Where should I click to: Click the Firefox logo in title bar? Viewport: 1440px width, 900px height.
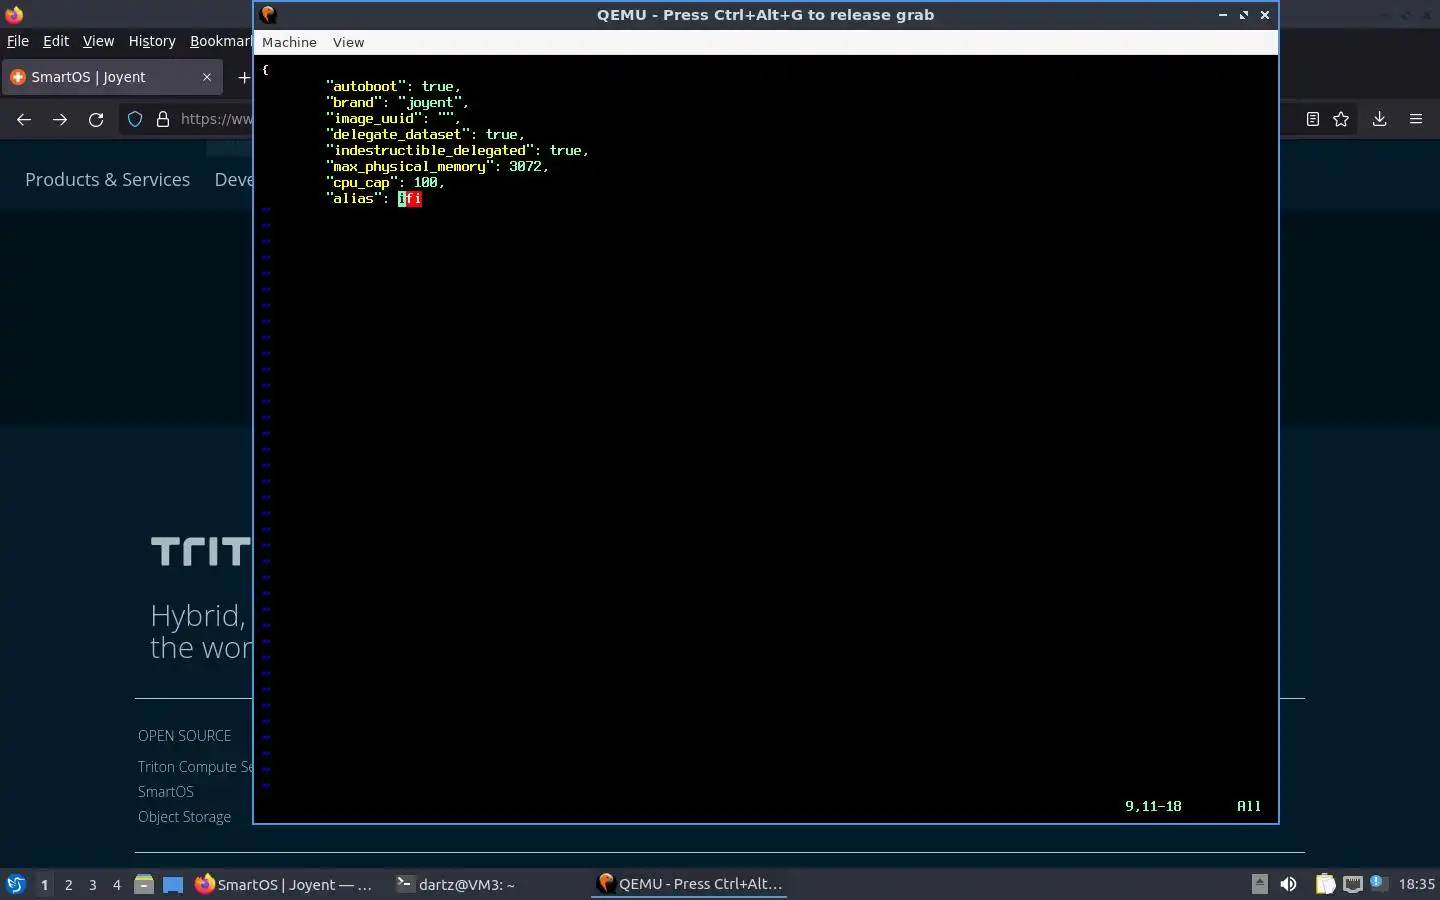pos(14,14)
